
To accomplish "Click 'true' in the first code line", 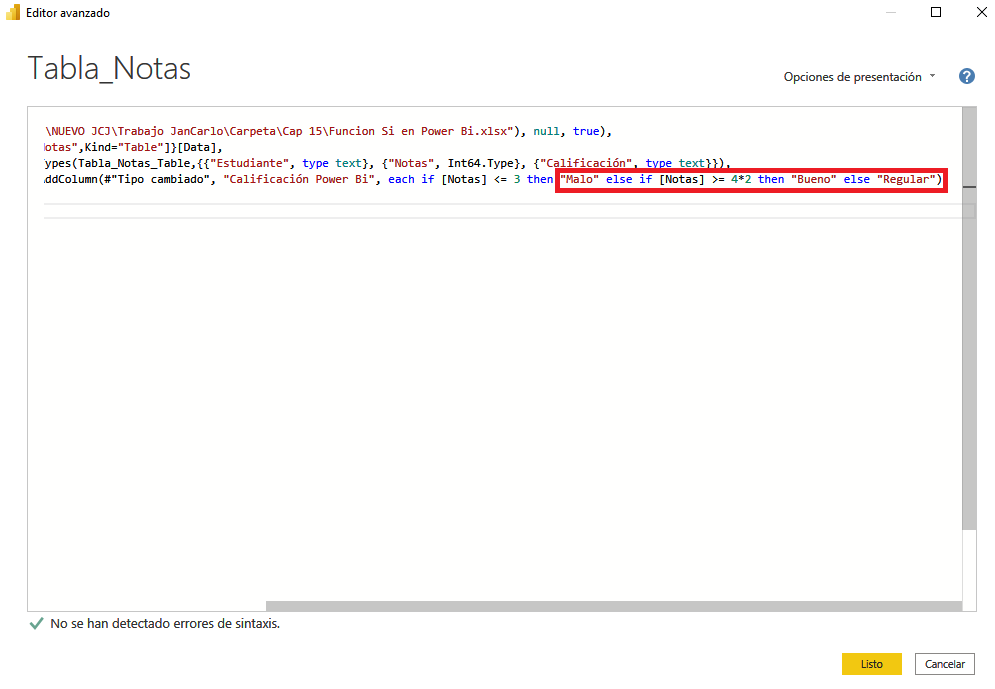I will pyautogui.click(x=586, y=131).
